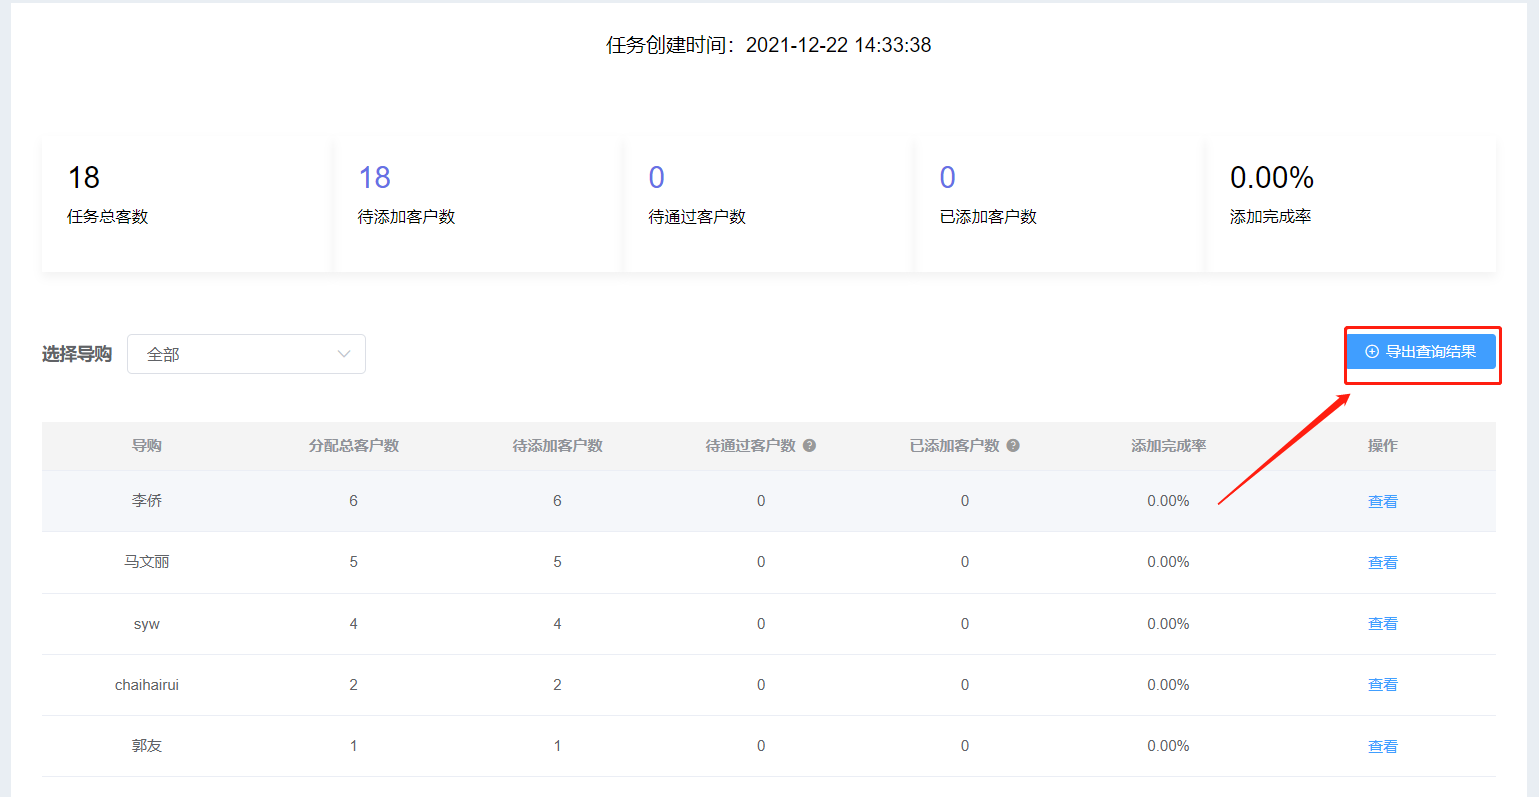The height and width of the screenshot is (797, 1539).
Task: Click the 任务总客数 card showing 18
Action: [186, 204]
